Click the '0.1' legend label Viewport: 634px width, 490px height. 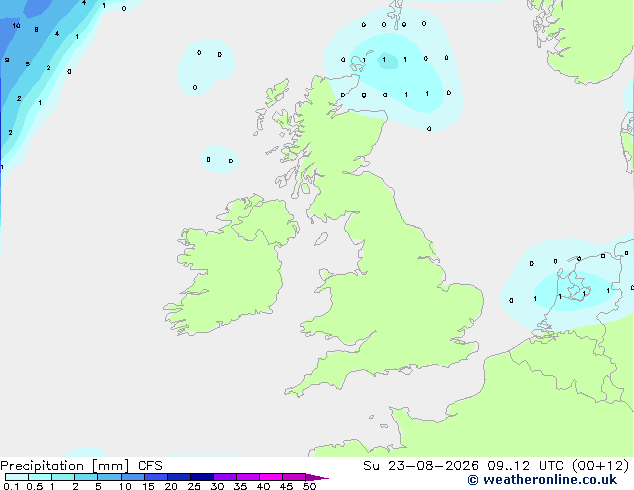click(x=11, y=486)
